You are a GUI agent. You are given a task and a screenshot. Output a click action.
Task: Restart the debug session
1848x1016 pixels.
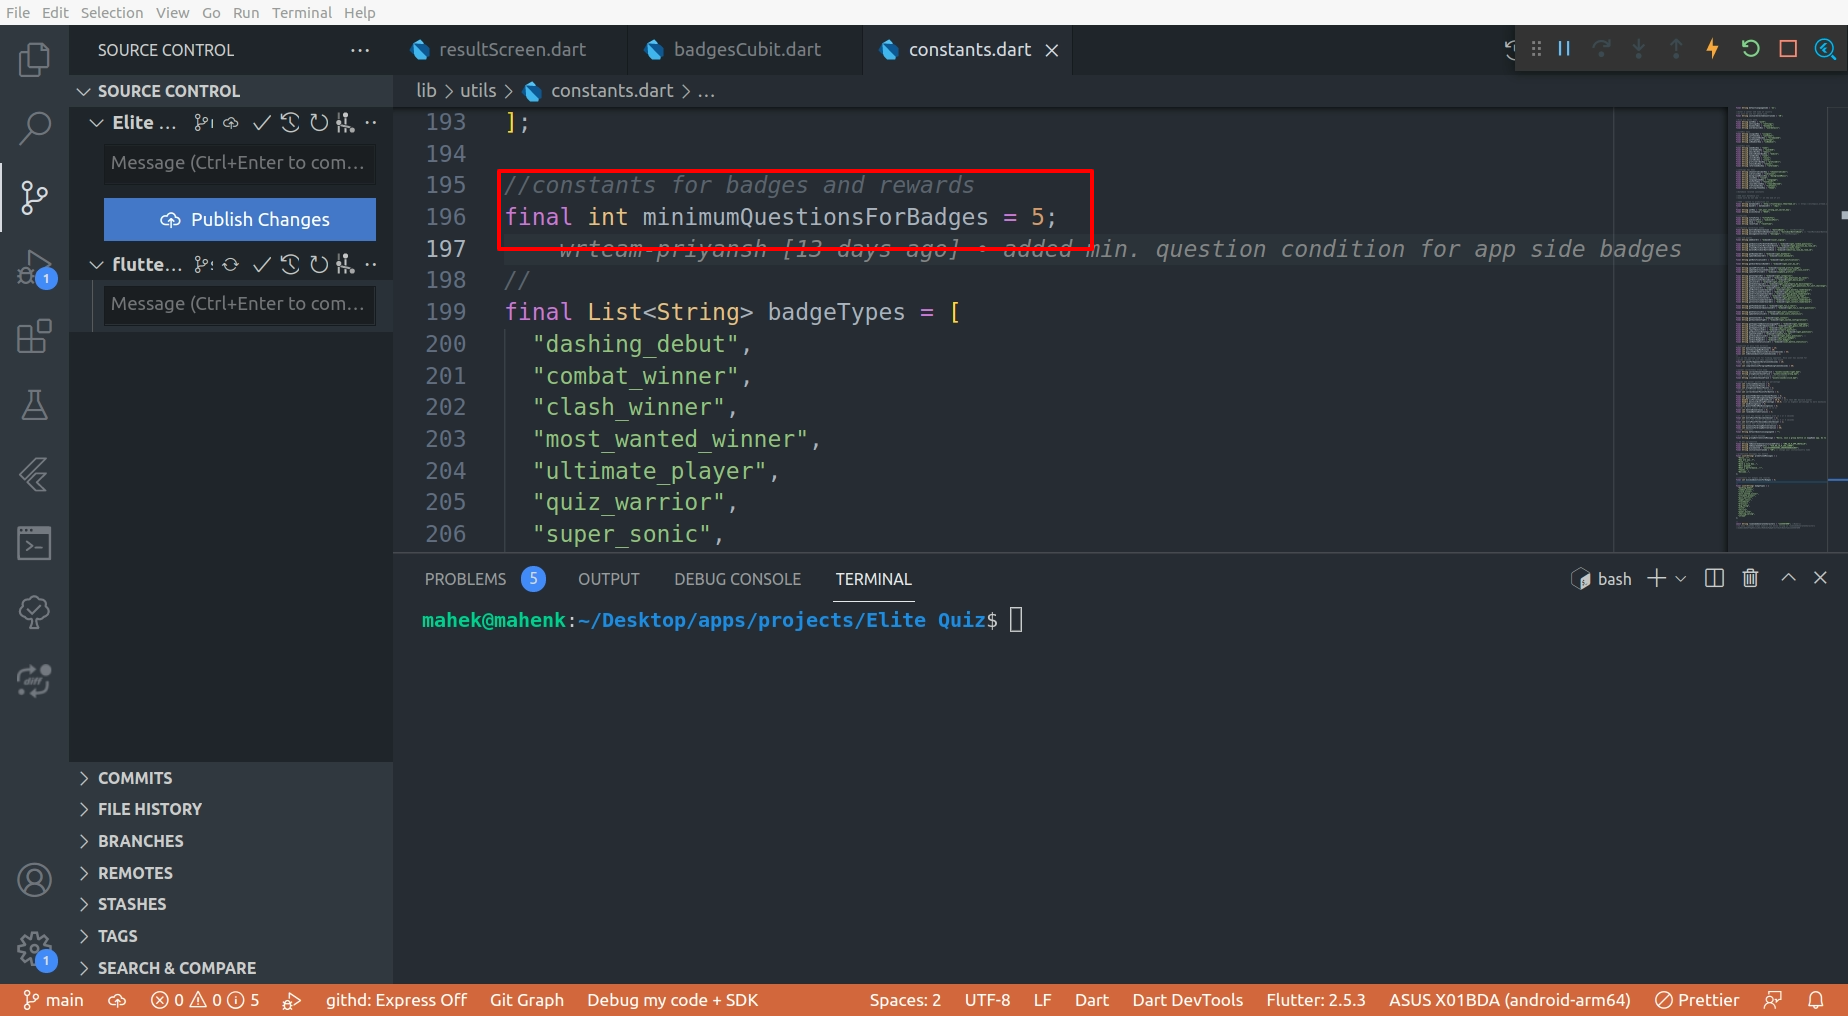1750,49
